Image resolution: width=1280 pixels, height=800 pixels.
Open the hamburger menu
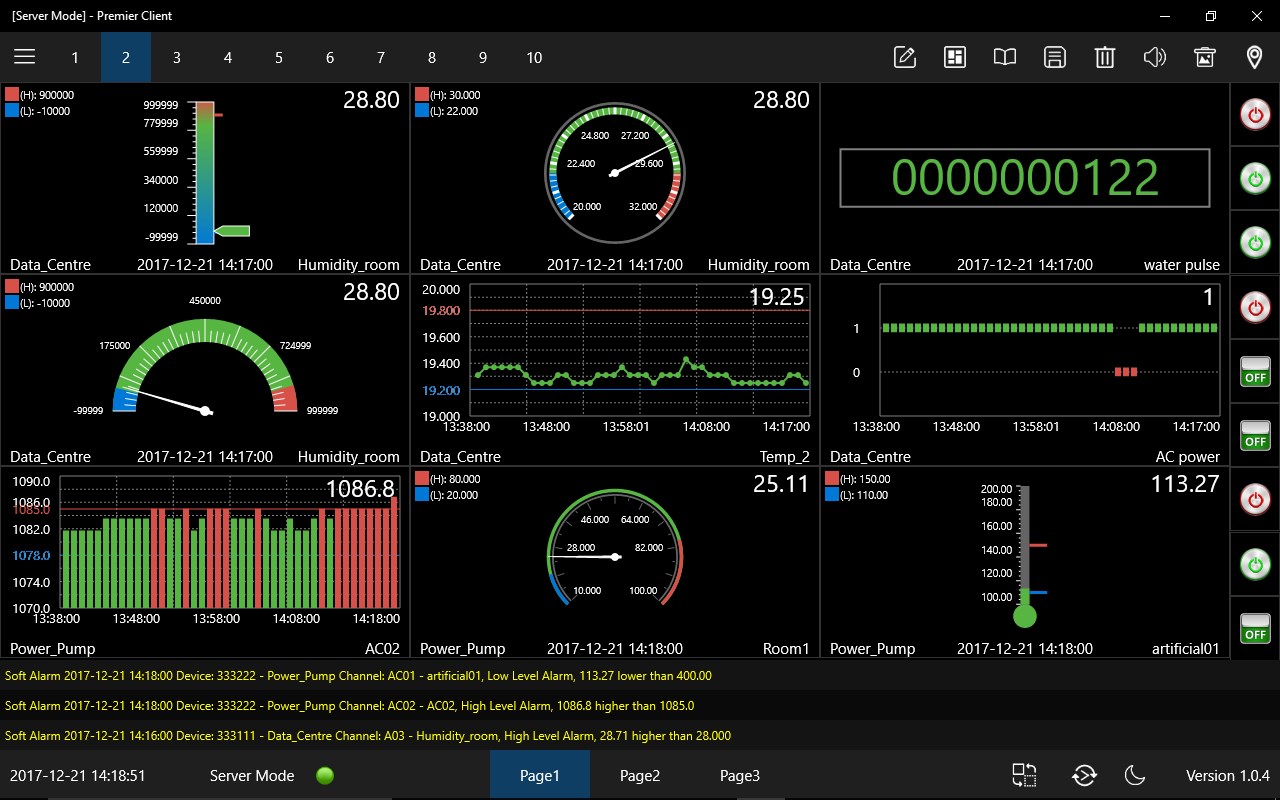click(x=24, y=57)
